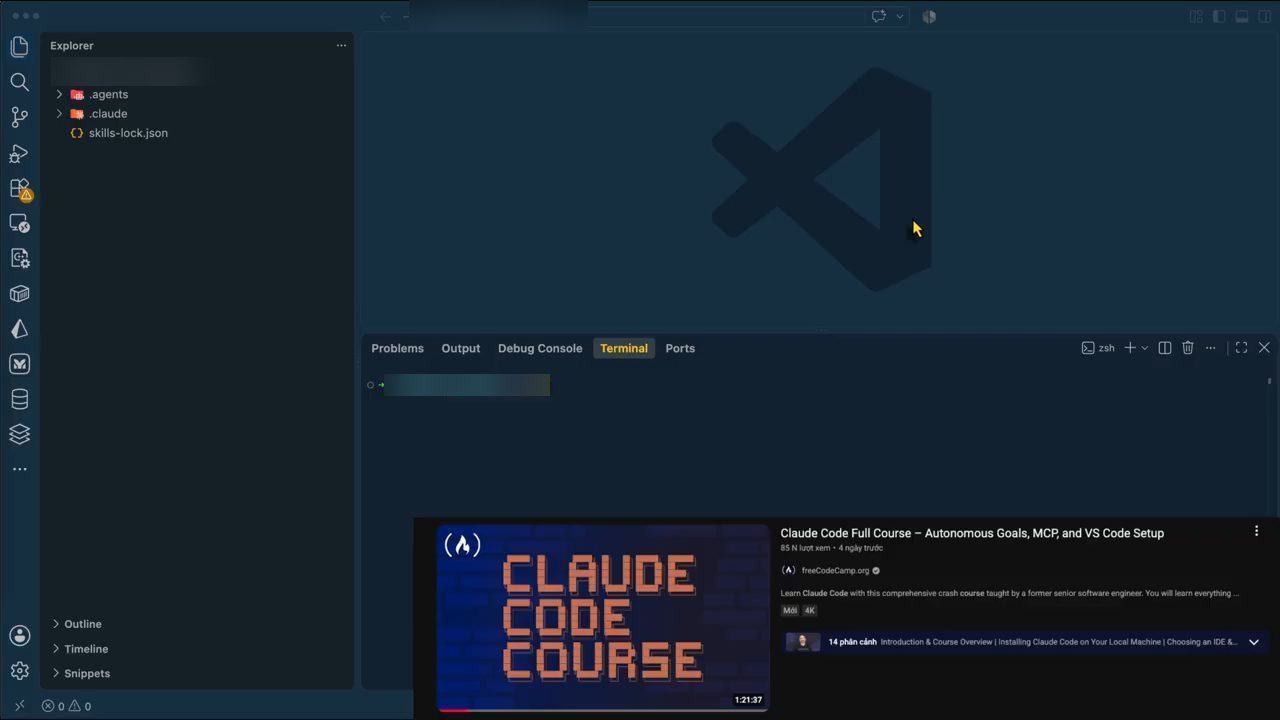Open the Copilot chat icon in title bar
The width and height of the screenshot is (1280, 720).
pyautogui.click(x=879, y=16)
